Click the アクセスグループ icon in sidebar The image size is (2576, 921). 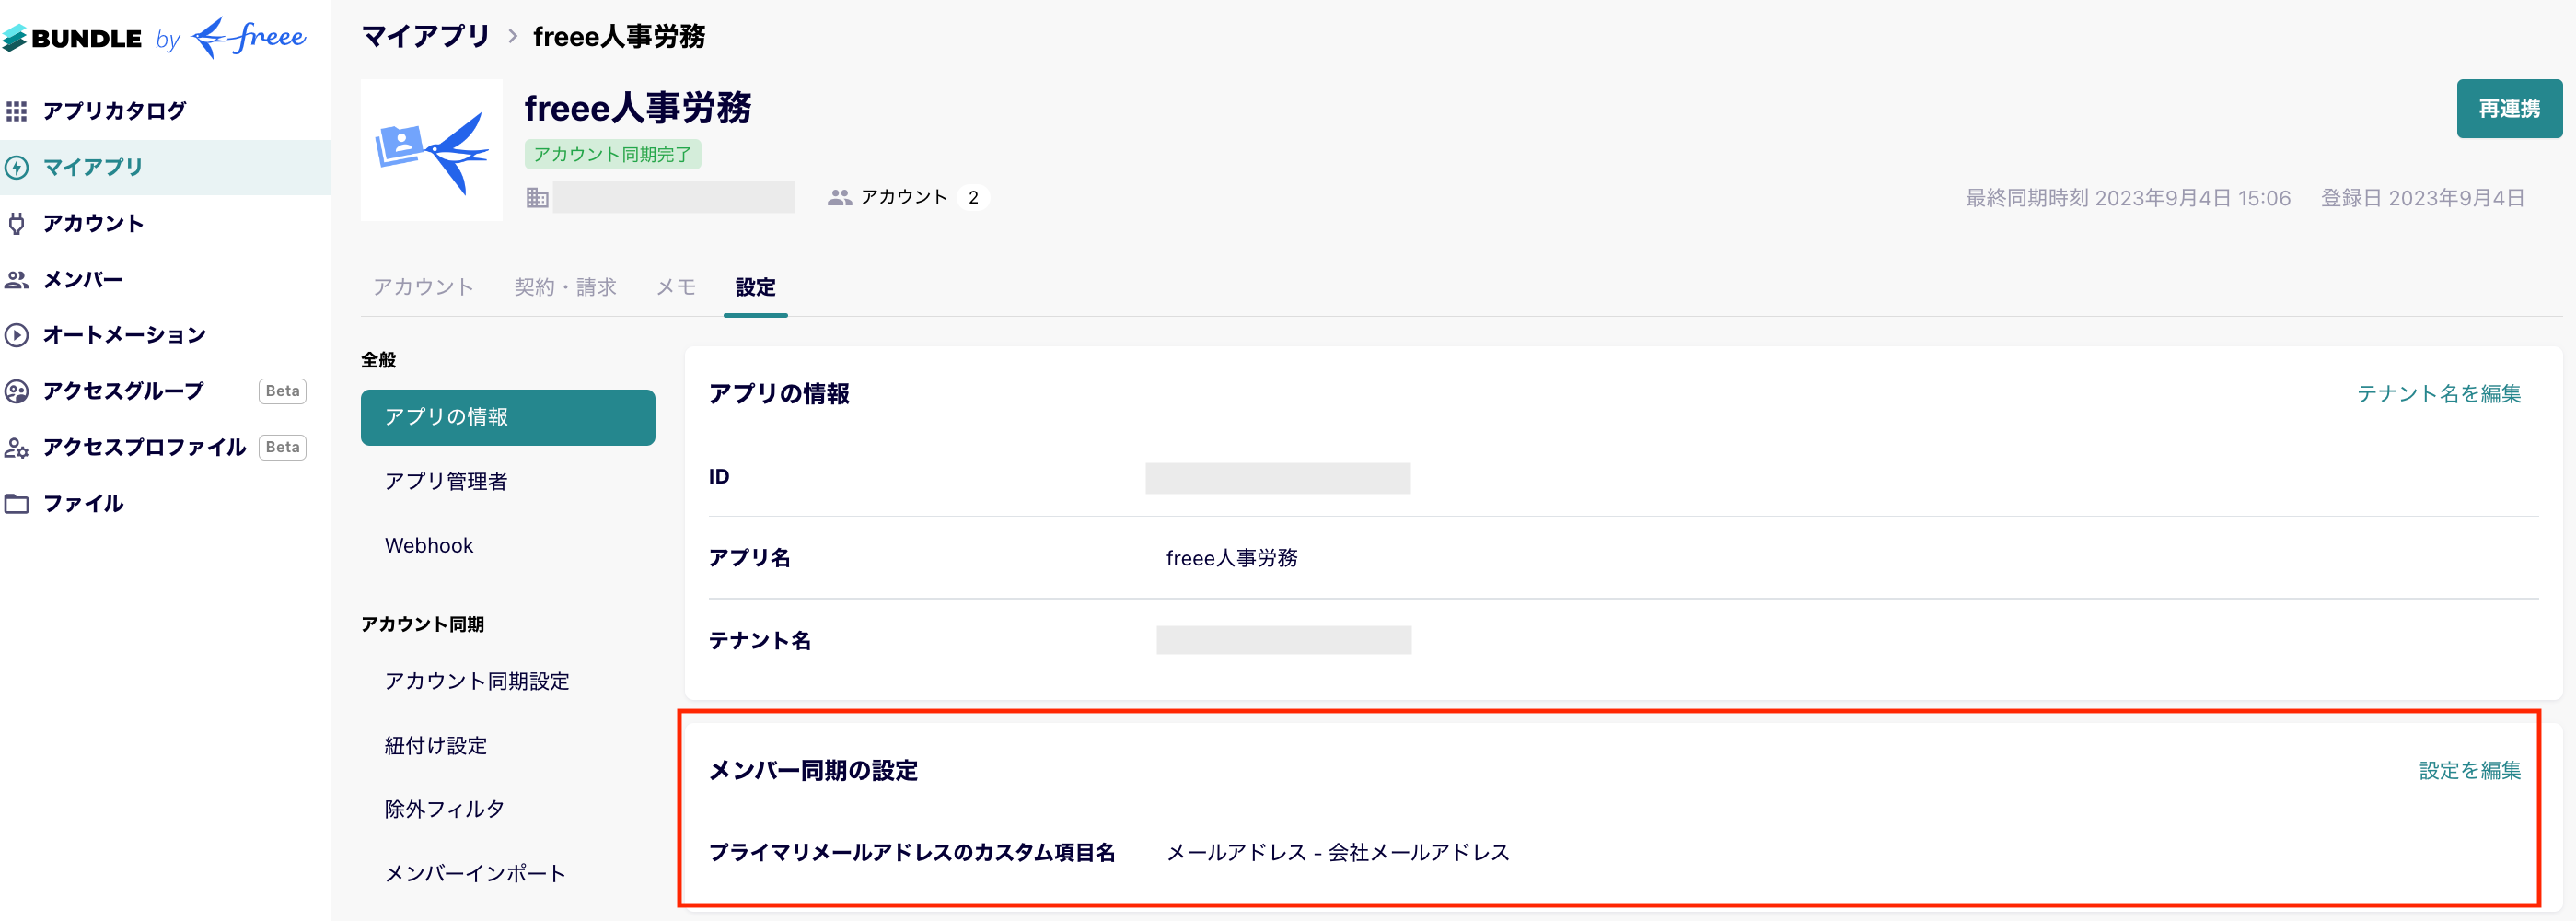17,391
